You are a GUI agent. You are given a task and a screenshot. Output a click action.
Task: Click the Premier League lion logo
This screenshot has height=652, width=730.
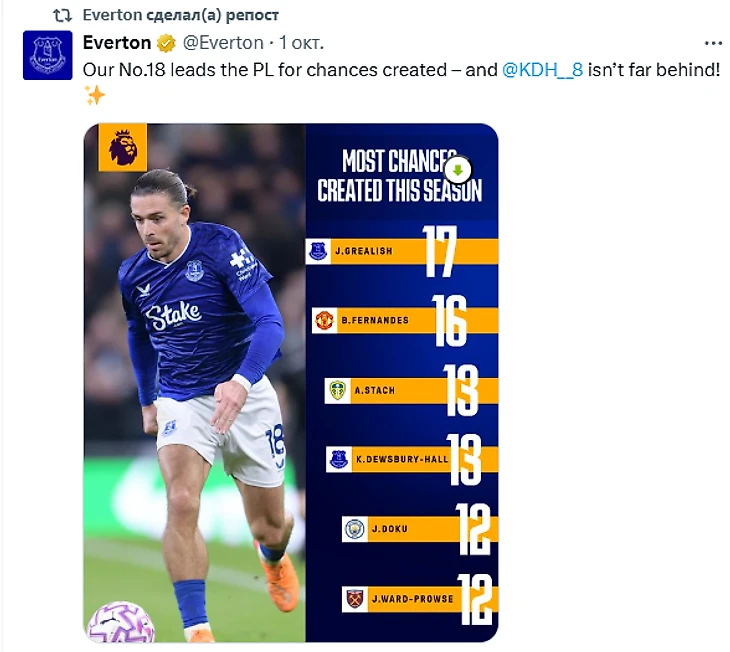click(123, 147)
